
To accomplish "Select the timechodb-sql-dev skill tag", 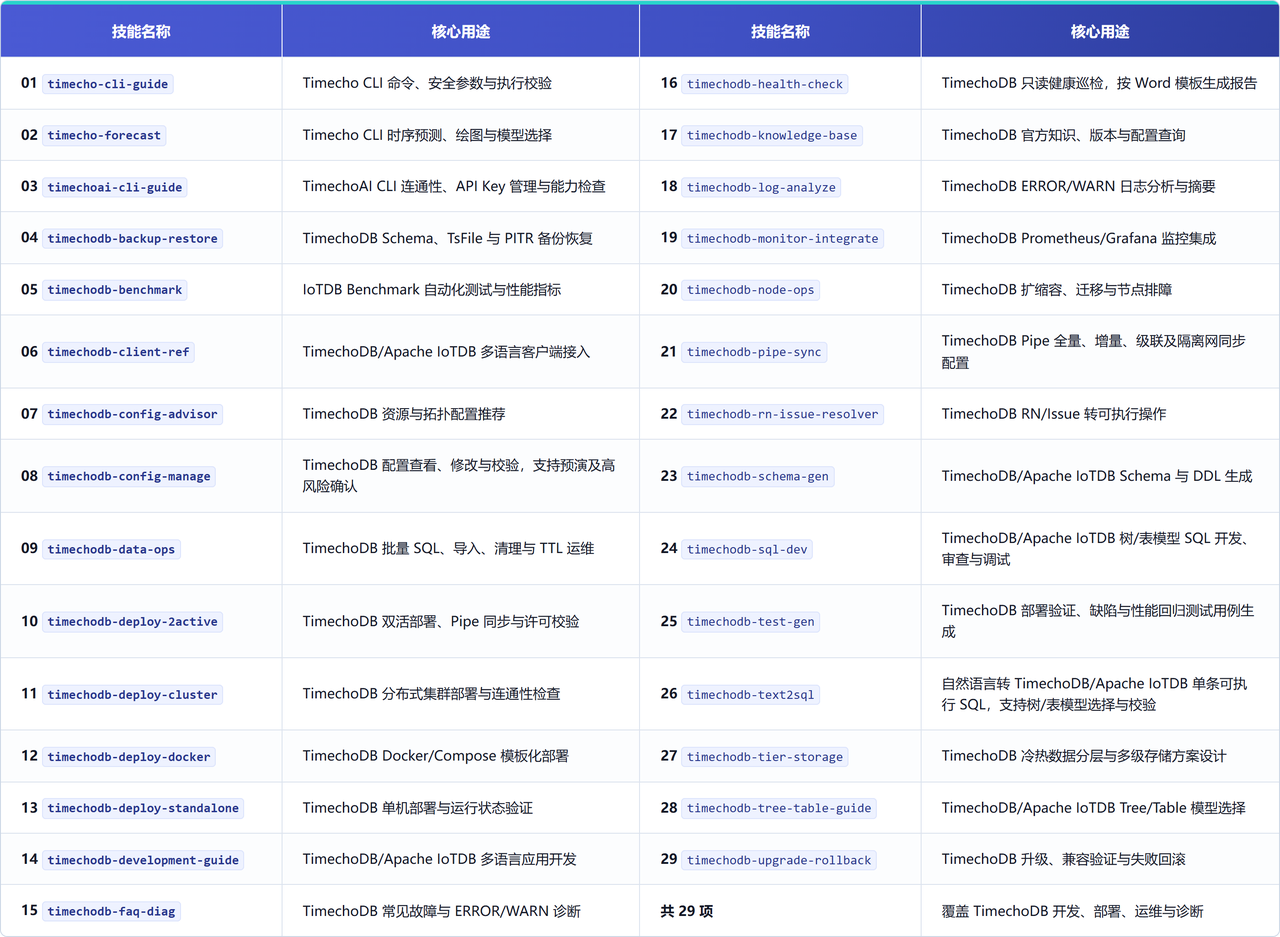I will pyautogui.click(x=747, y=549).
